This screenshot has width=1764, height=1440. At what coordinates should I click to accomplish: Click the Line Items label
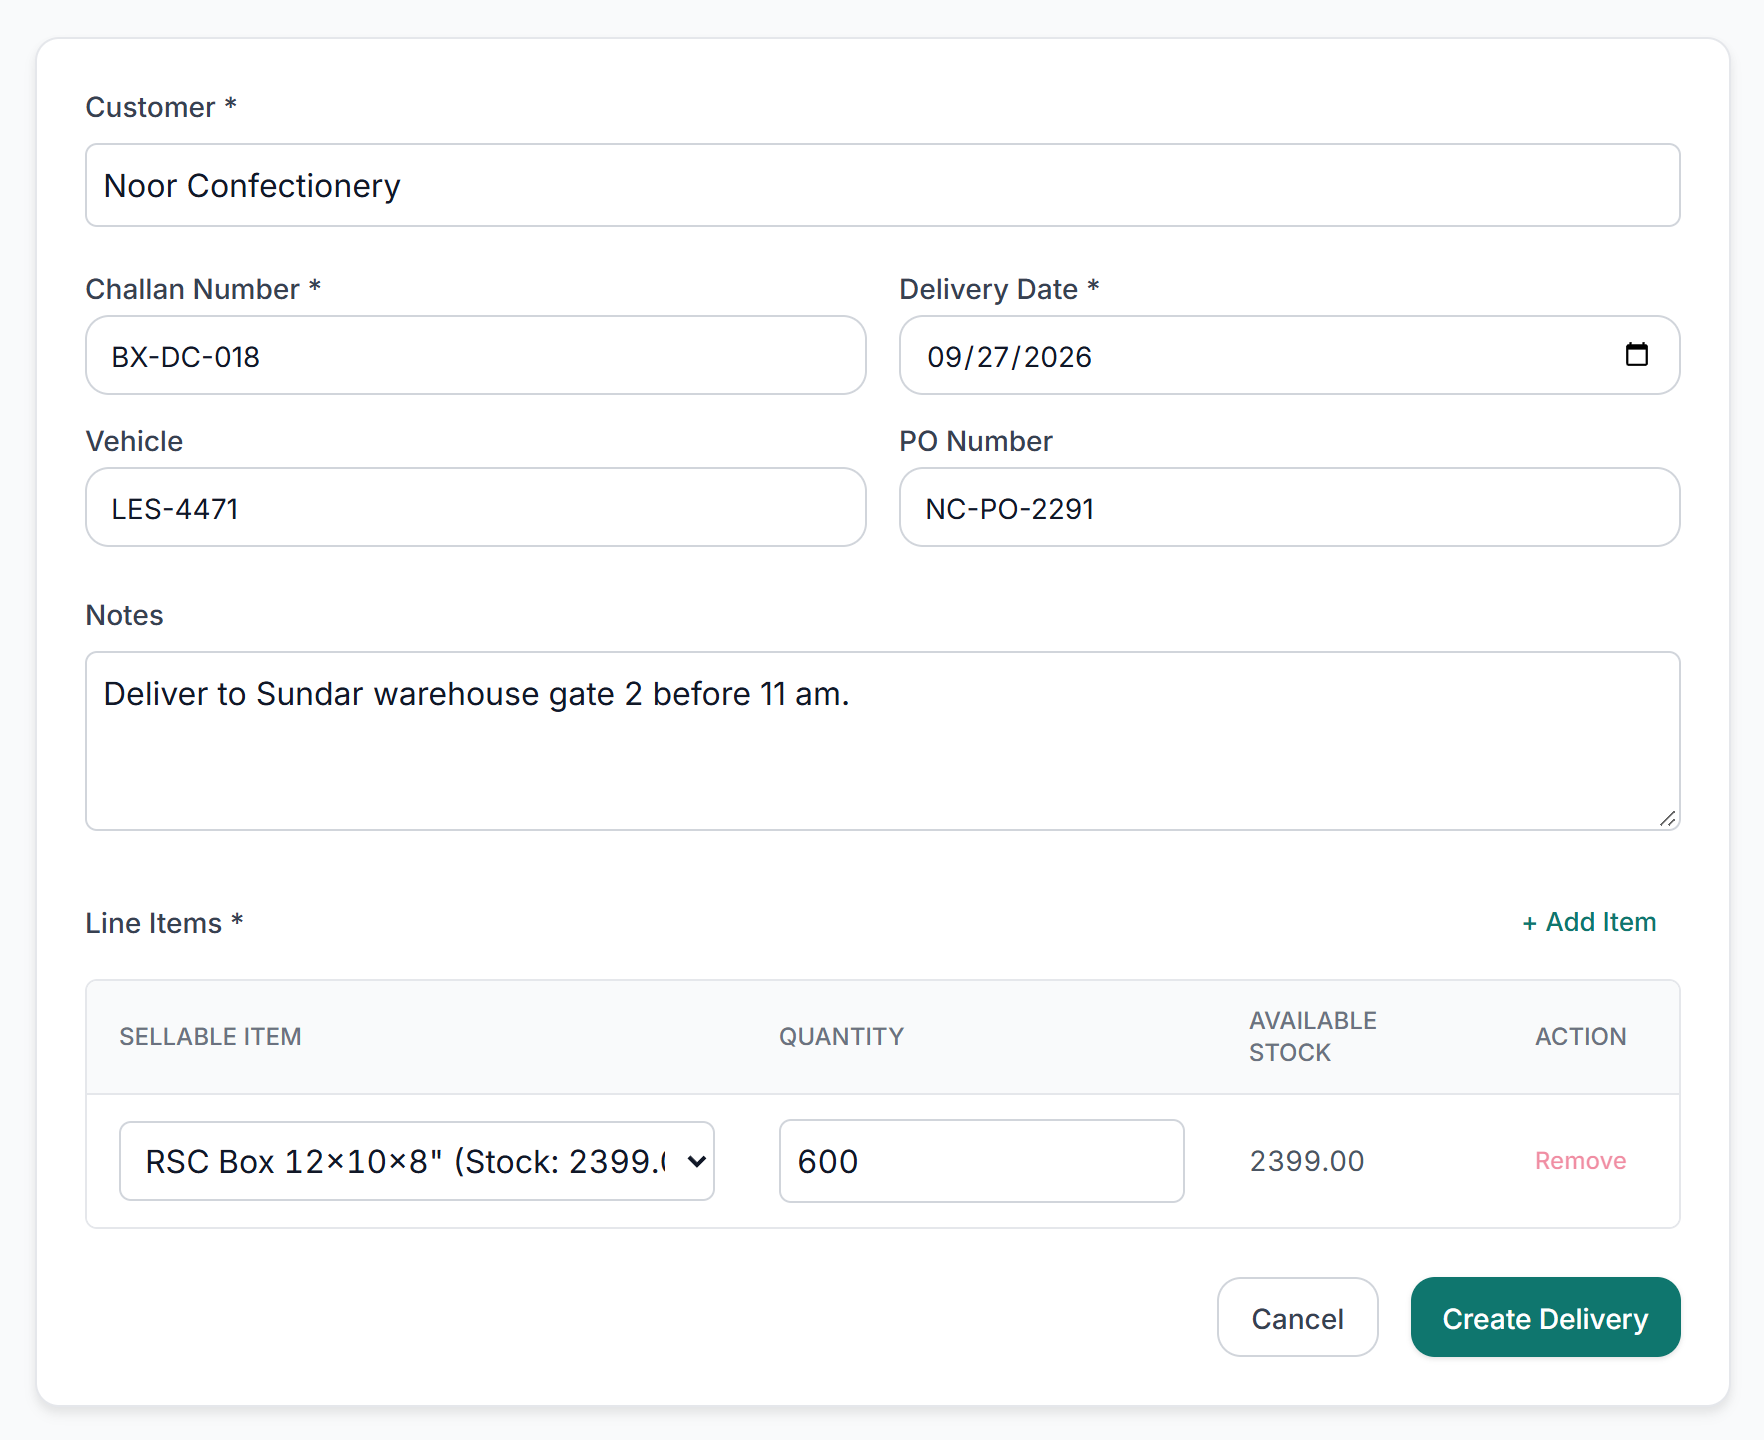click(164, 923)
